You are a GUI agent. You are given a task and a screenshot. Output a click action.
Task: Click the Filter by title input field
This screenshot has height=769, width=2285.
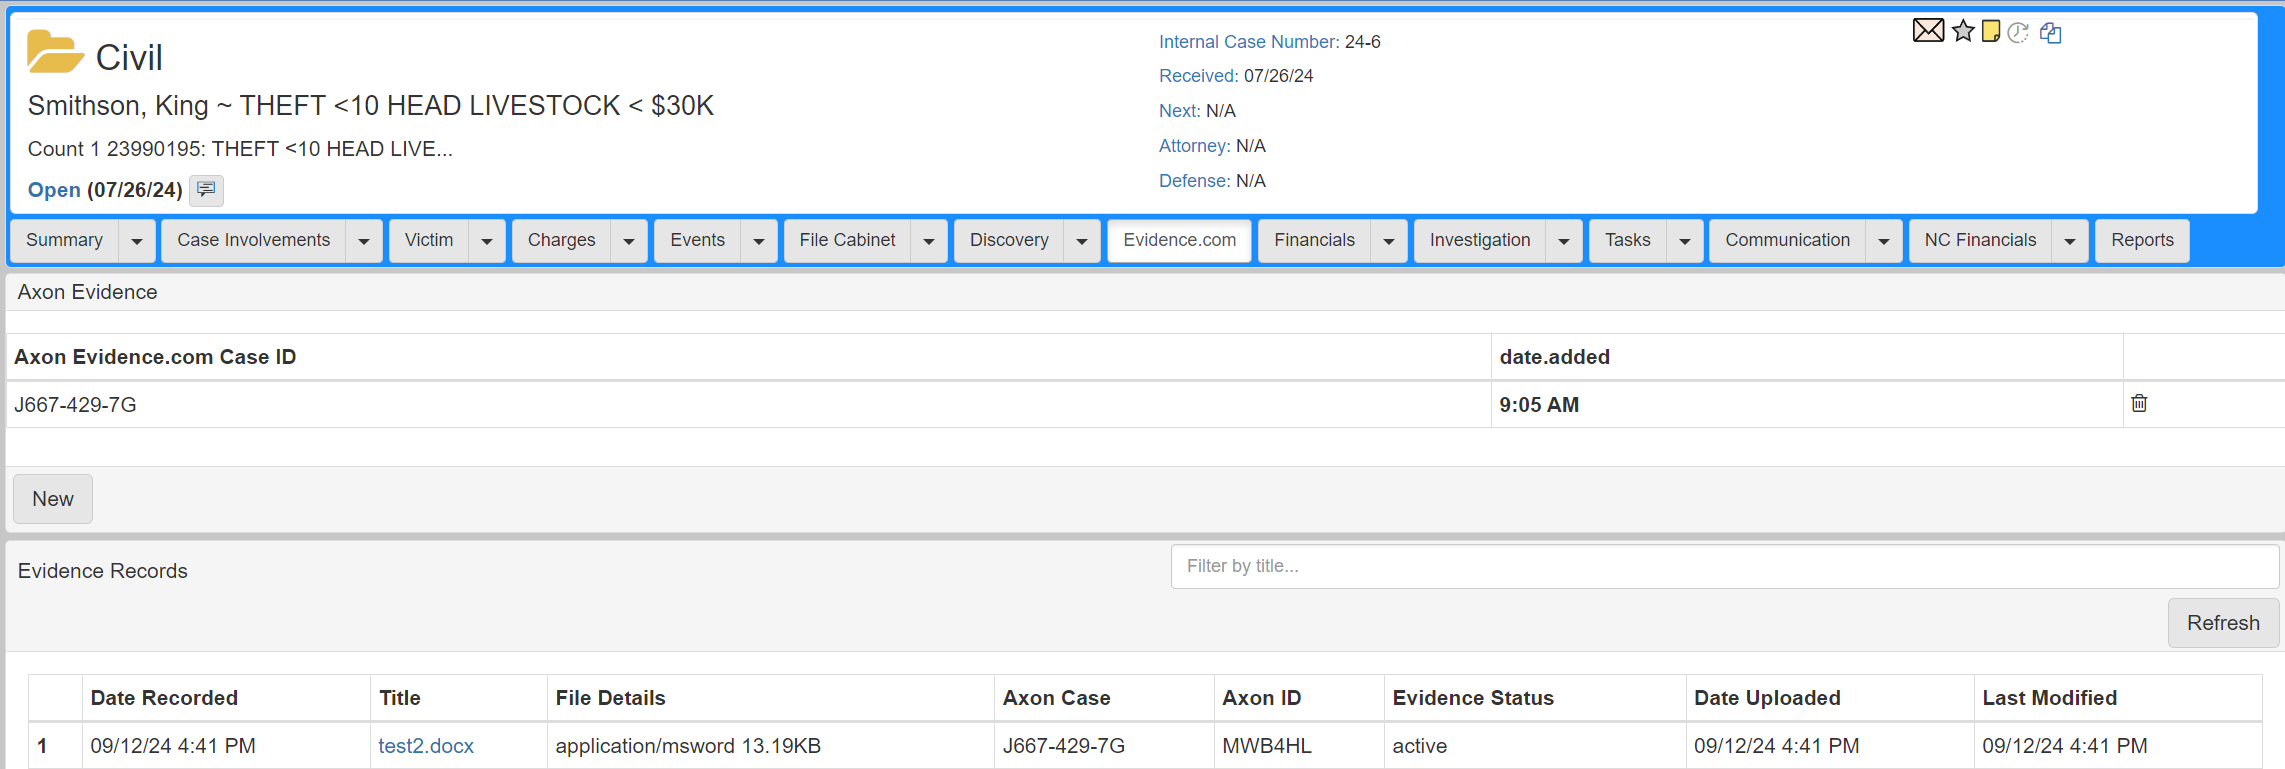pos(1725,566)
